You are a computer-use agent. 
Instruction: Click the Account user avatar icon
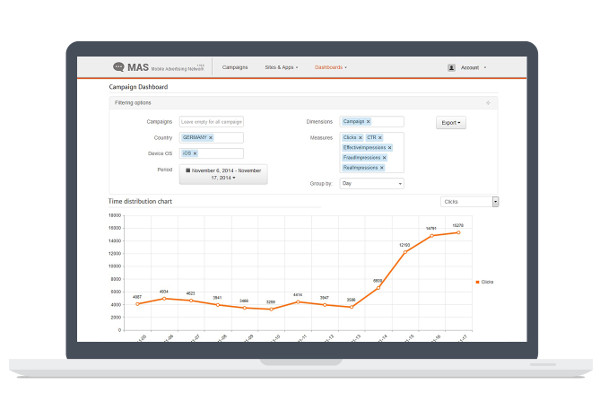click(x=452, y=68)
